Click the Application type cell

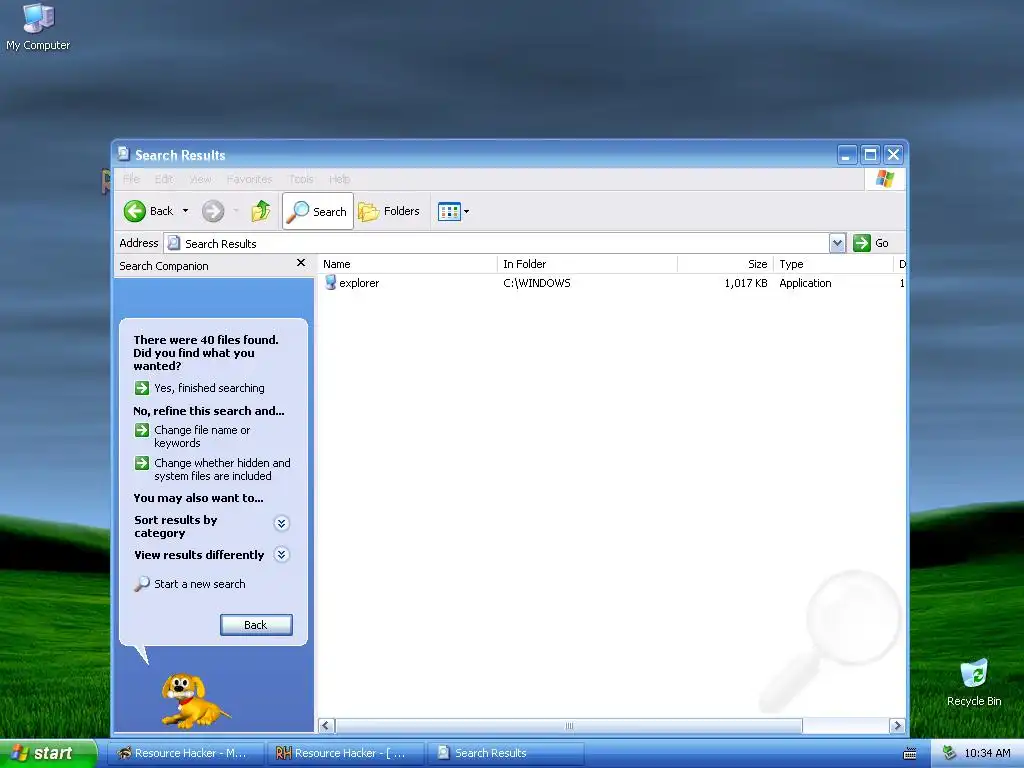click(805, 283)
